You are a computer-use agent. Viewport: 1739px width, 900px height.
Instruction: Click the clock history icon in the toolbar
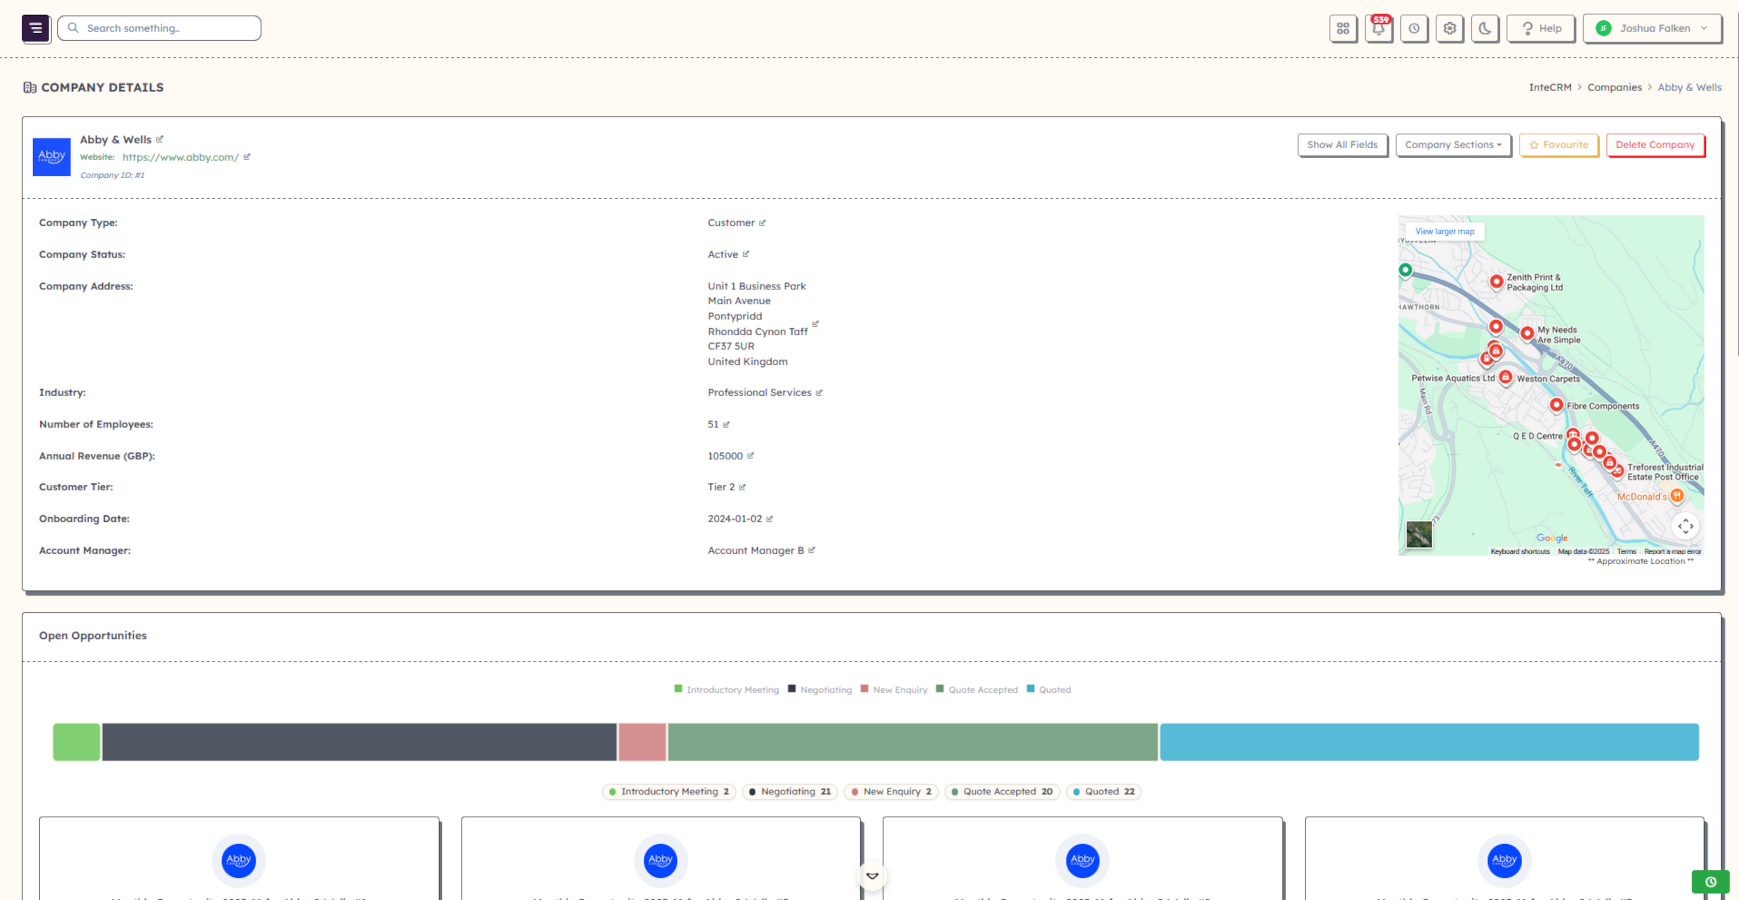(x=1414, y=28)
